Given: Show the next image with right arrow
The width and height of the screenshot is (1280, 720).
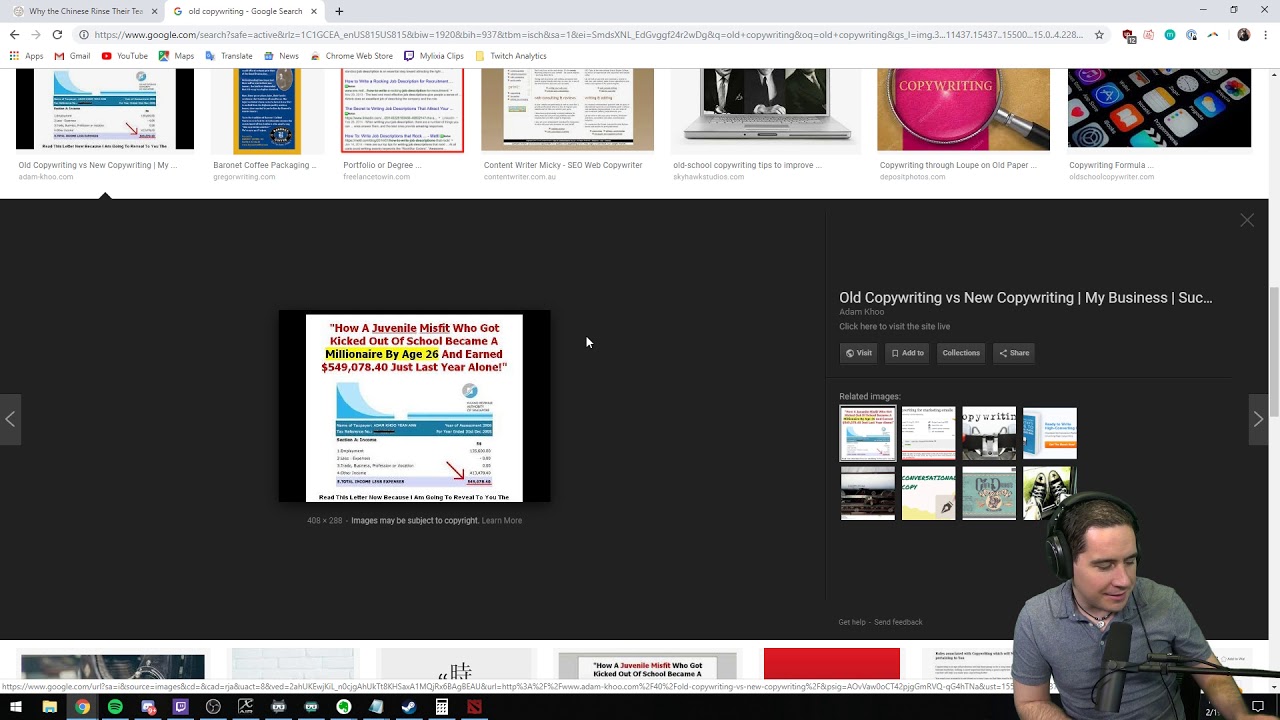Looking at the screenshot, I should [x=1258, y=419].
